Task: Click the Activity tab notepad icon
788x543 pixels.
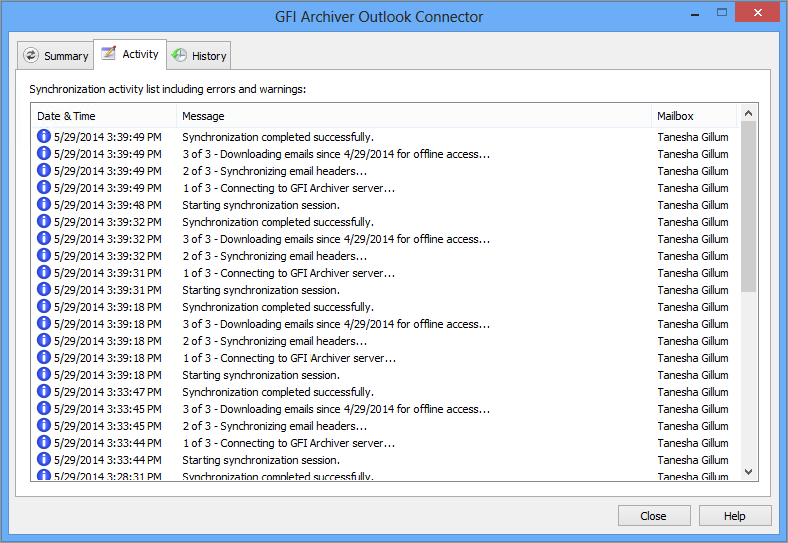Action: tap(109, 53)
